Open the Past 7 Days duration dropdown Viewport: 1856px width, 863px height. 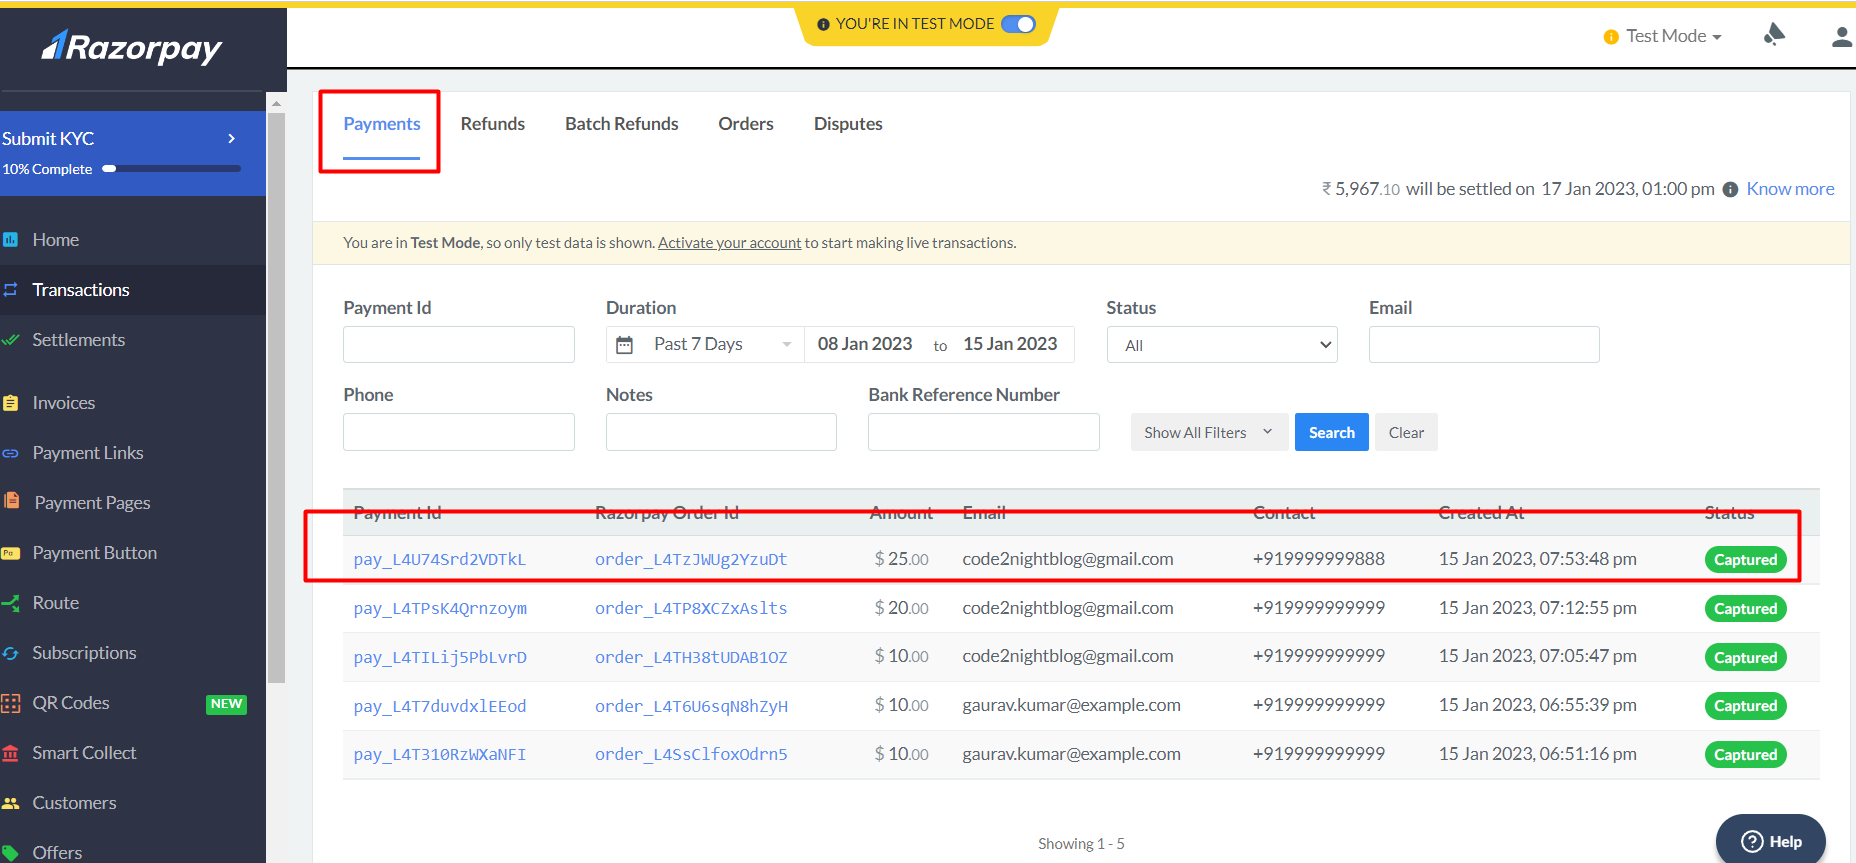705,344
